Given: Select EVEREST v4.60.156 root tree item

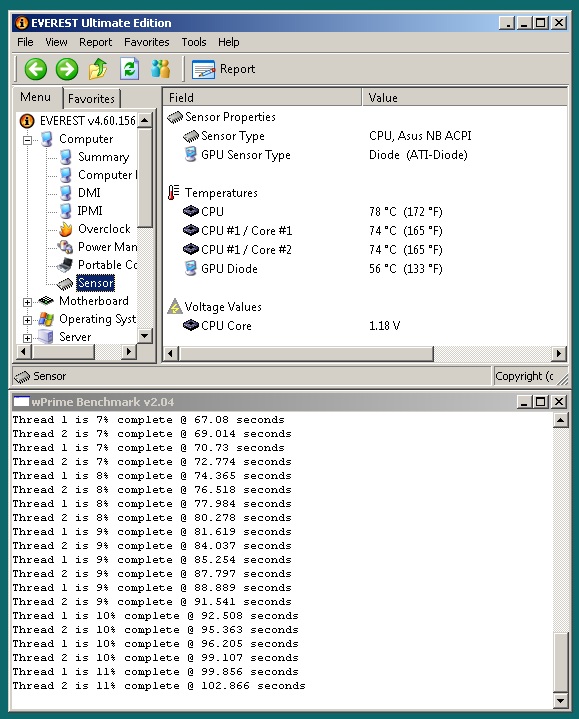Looking at the screenshot, I should coord(88,121).
